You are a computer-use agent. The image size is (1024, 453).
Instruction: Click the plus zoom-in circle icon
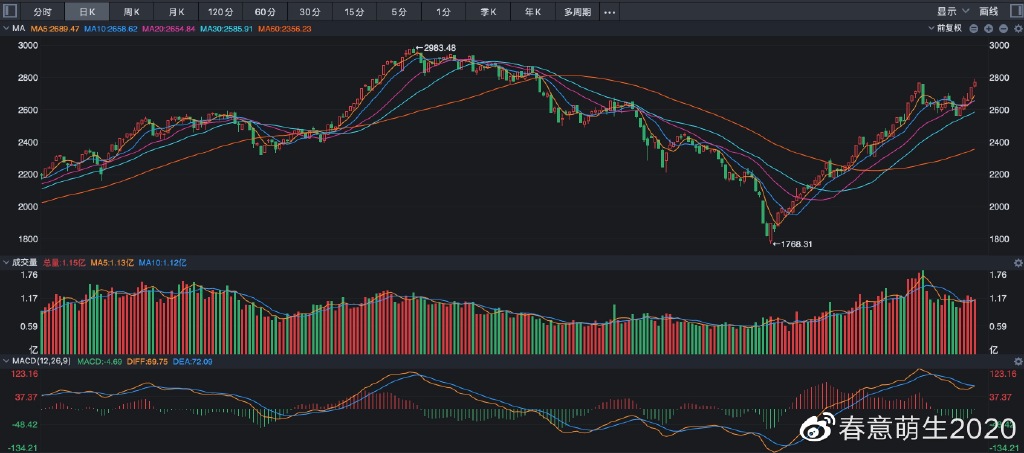(988, 28)
